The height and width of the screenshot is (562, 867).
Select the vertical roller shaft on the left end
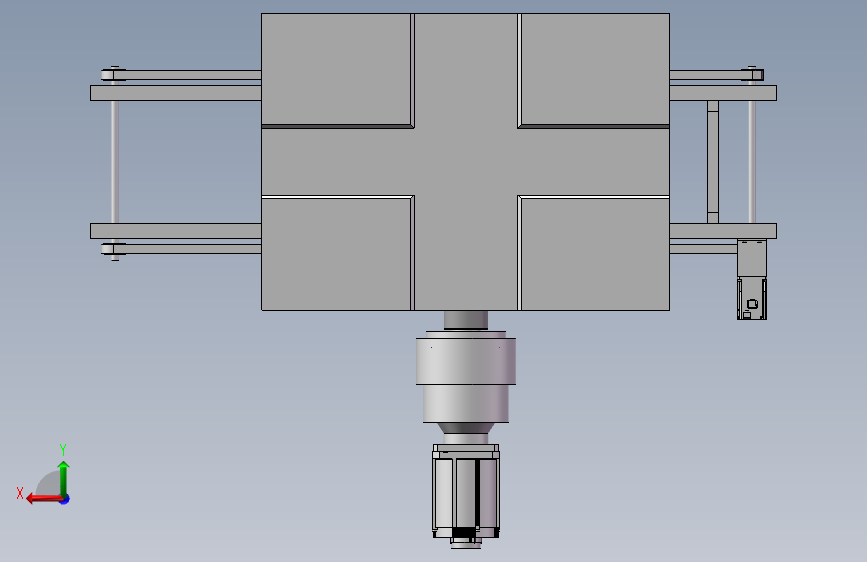tap(115, 163)
